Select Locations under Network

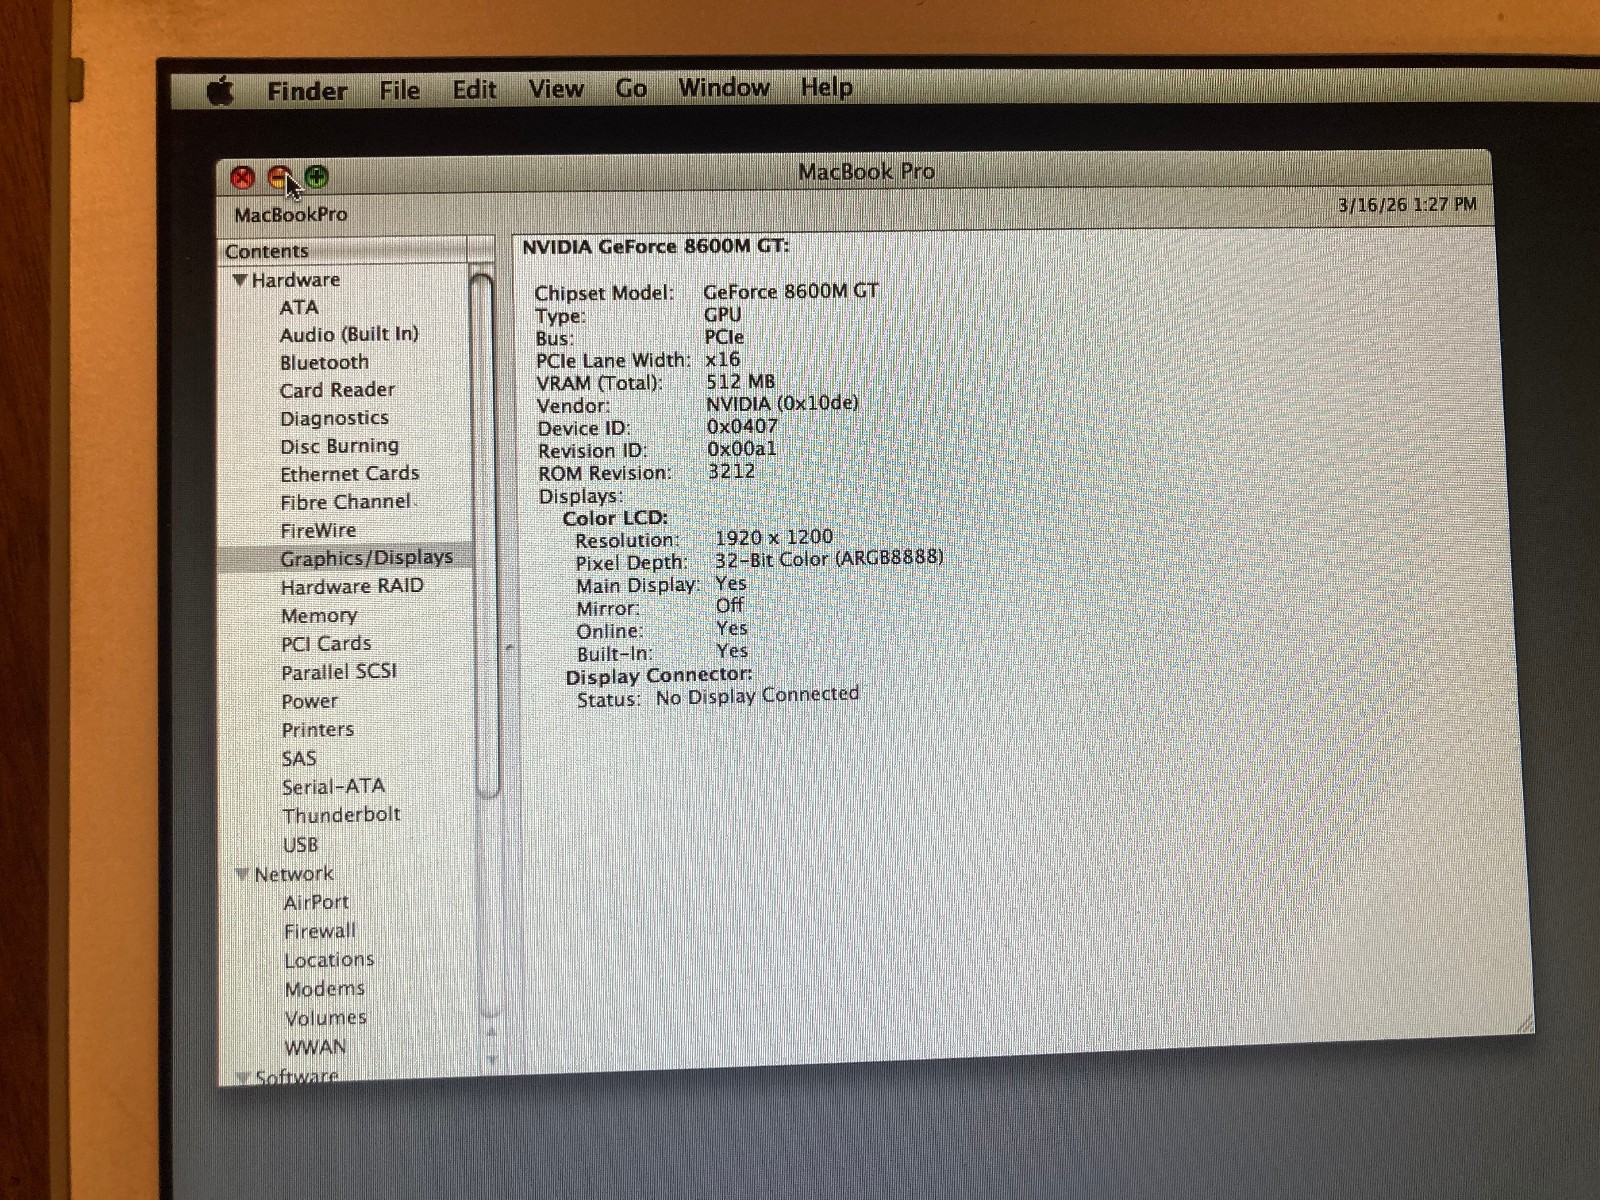pos(329,960)
